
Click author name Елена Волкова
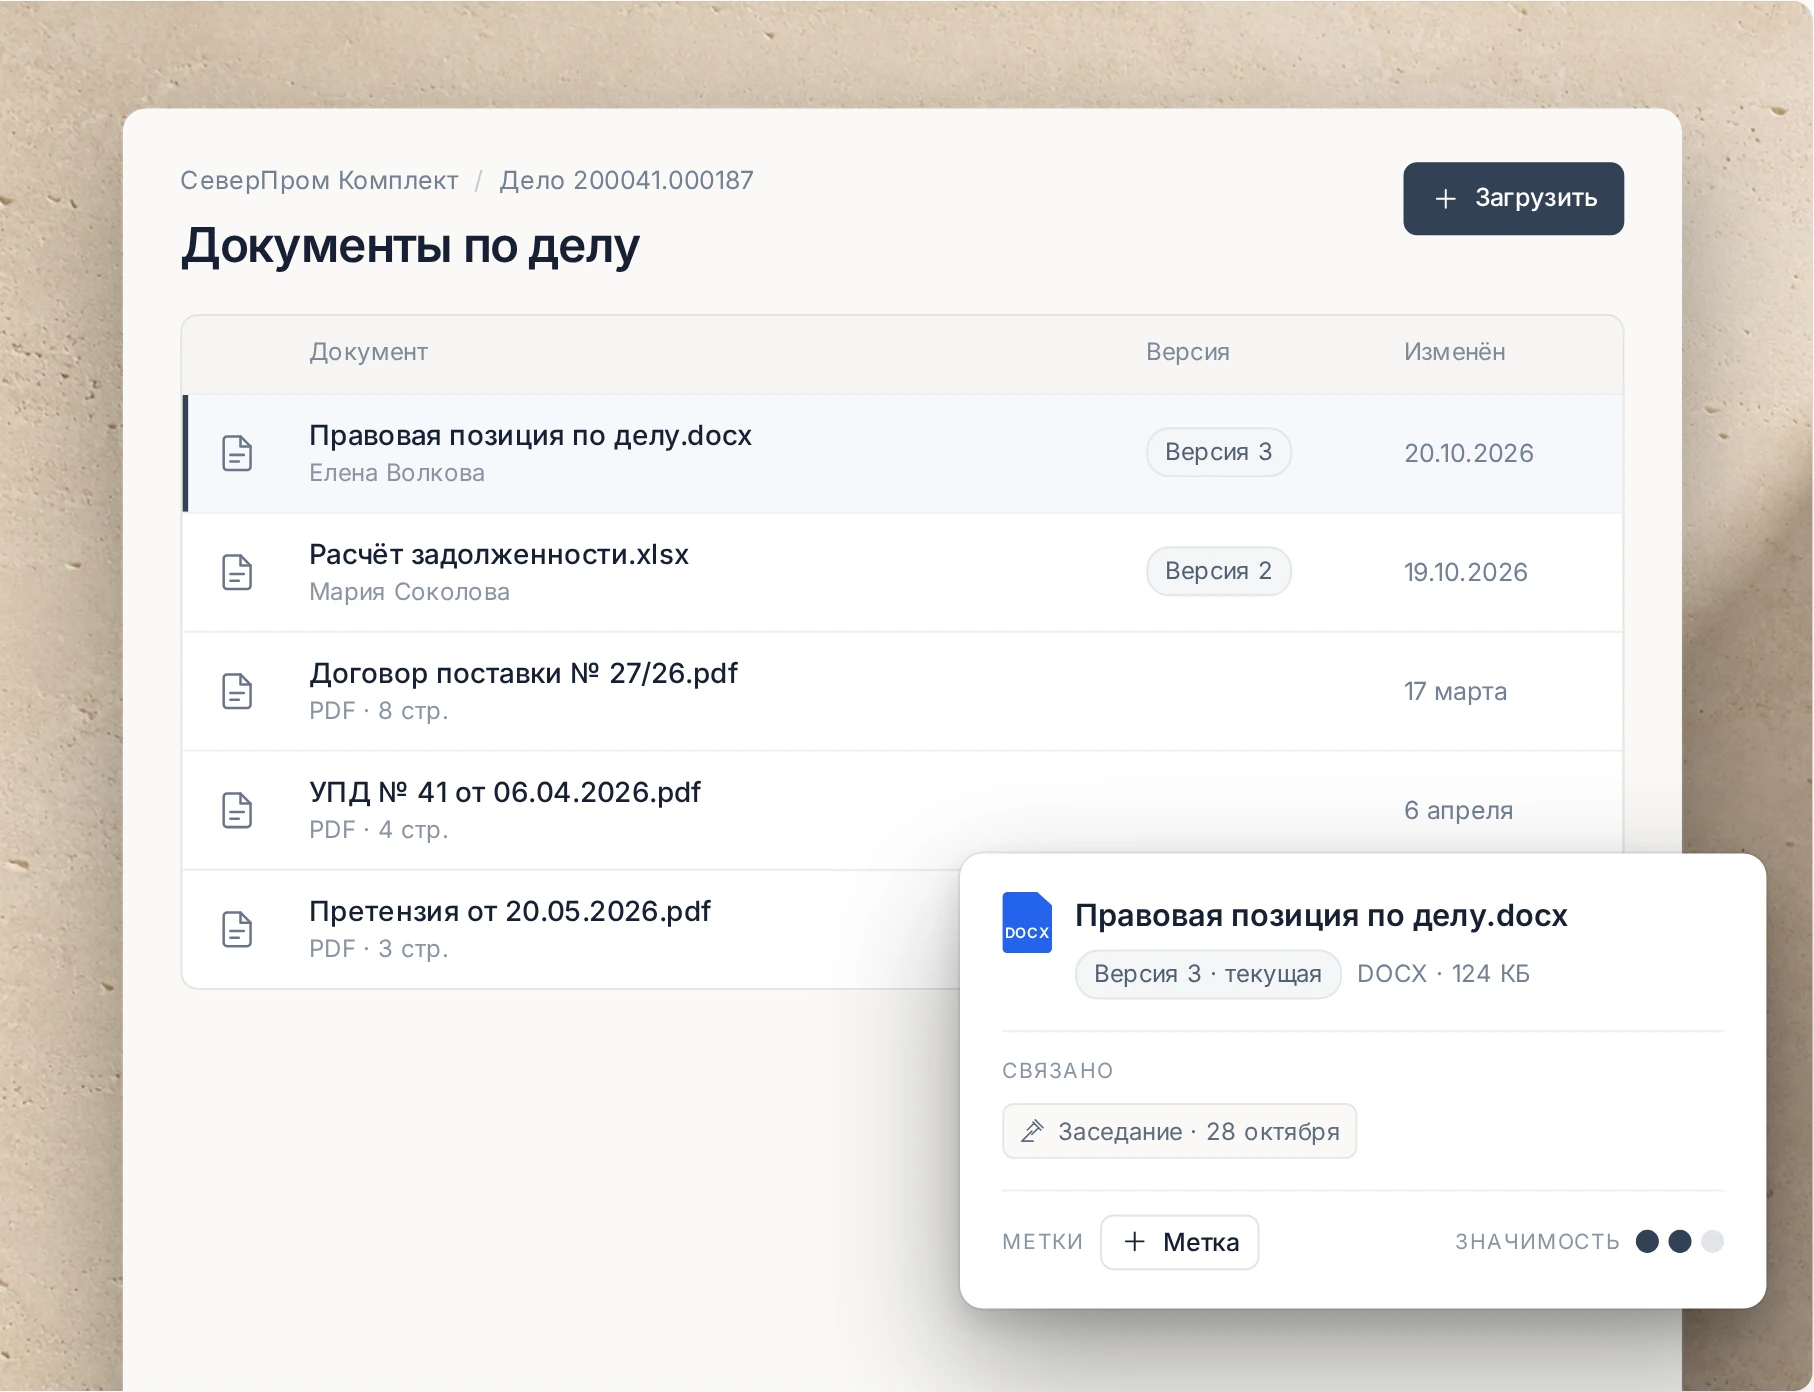397,473
